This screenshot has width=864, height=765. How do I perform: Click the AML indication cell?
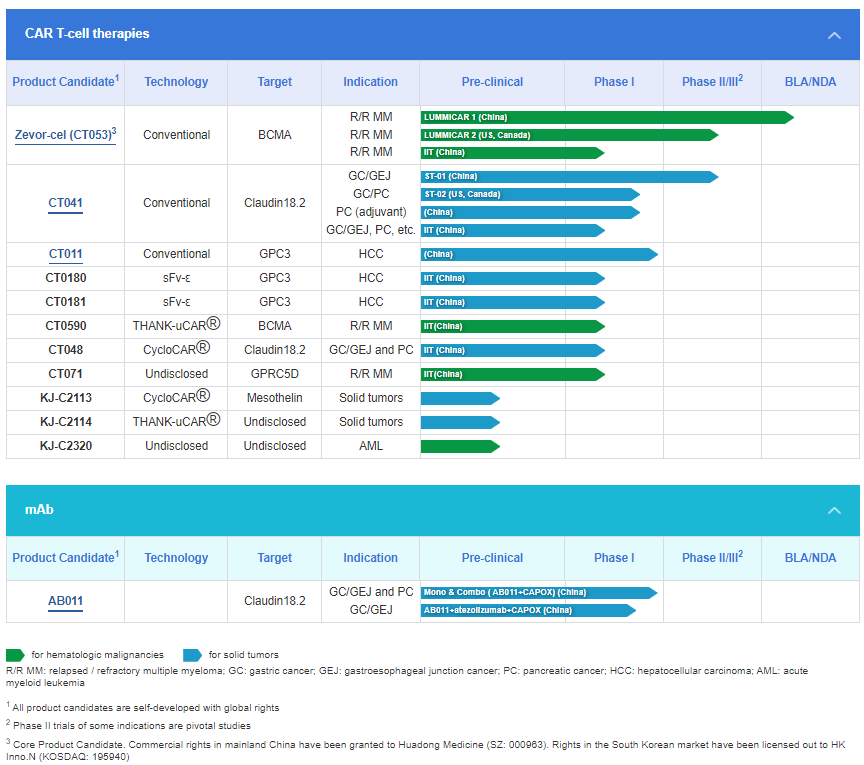[x=371, y=446]
